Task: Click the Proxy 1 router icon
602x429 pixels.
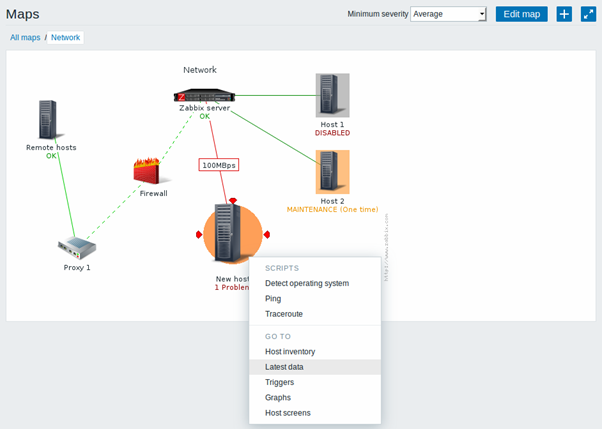Action: [77, 248]
